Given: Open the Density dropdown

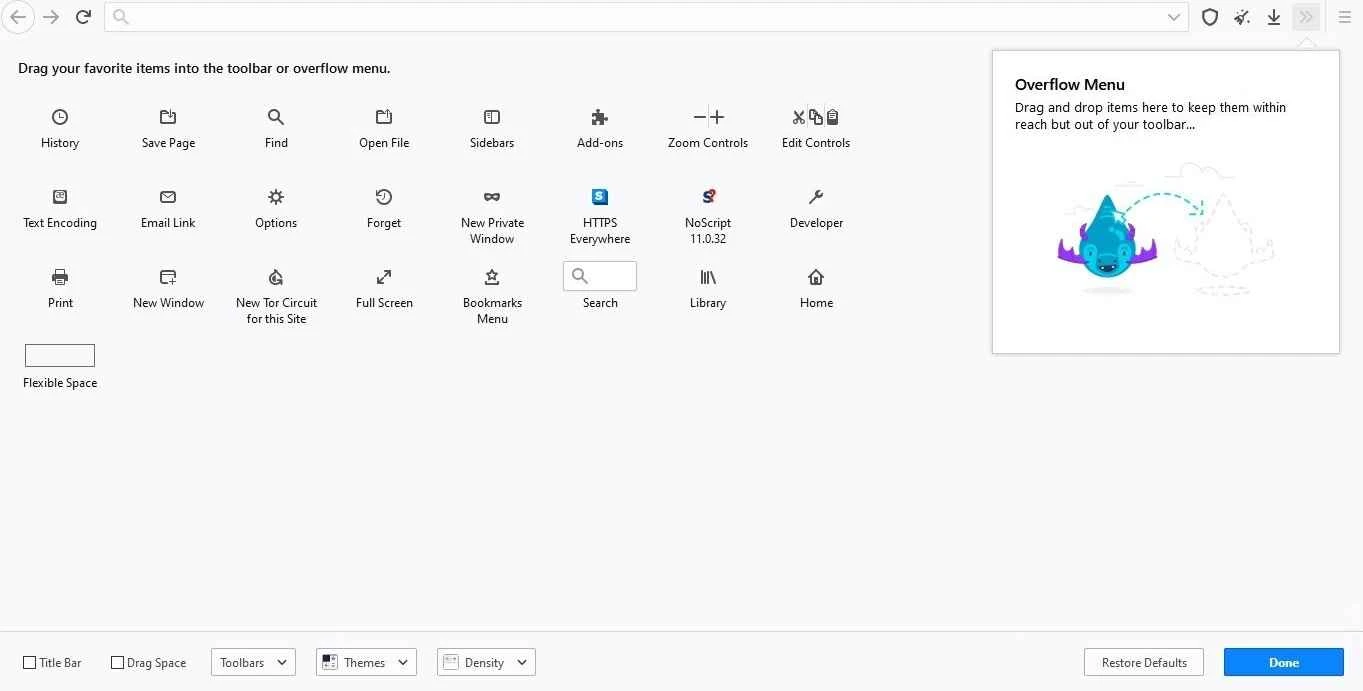Looking at the screenshot, I should 486,662.
